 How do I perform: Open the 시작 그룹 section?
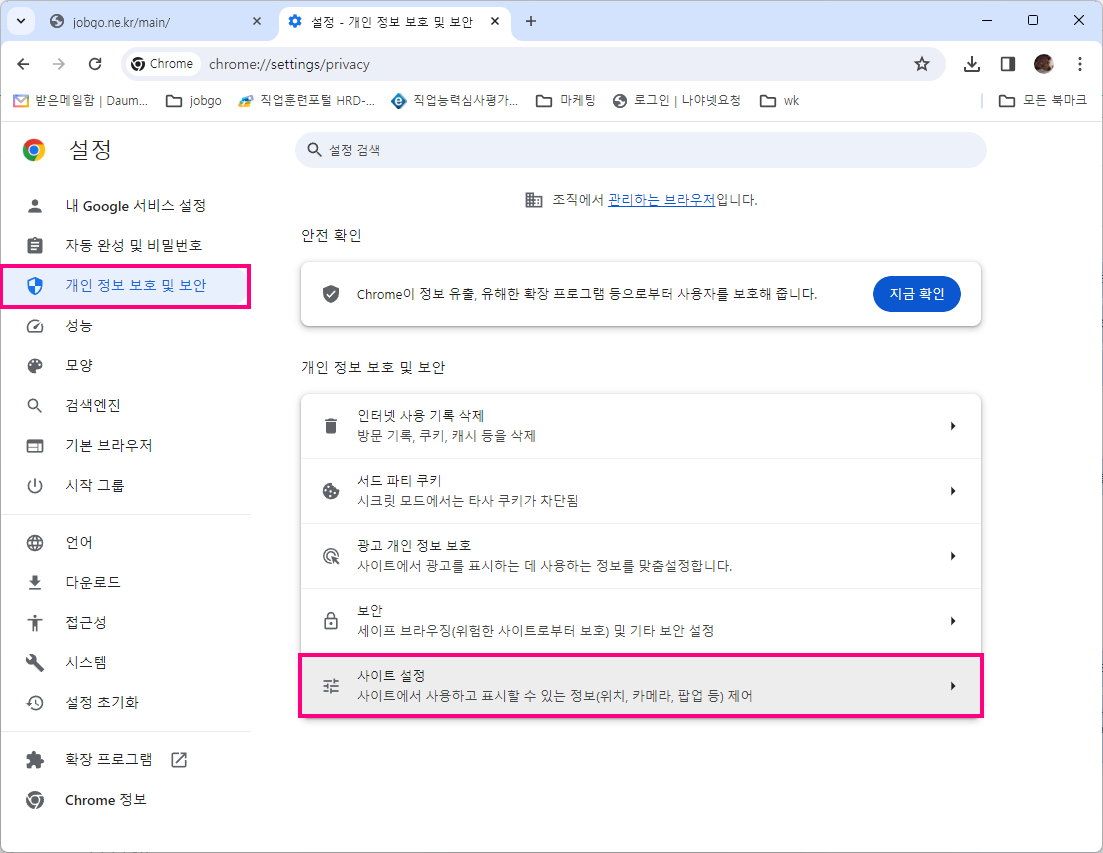(x=127, y=486)
